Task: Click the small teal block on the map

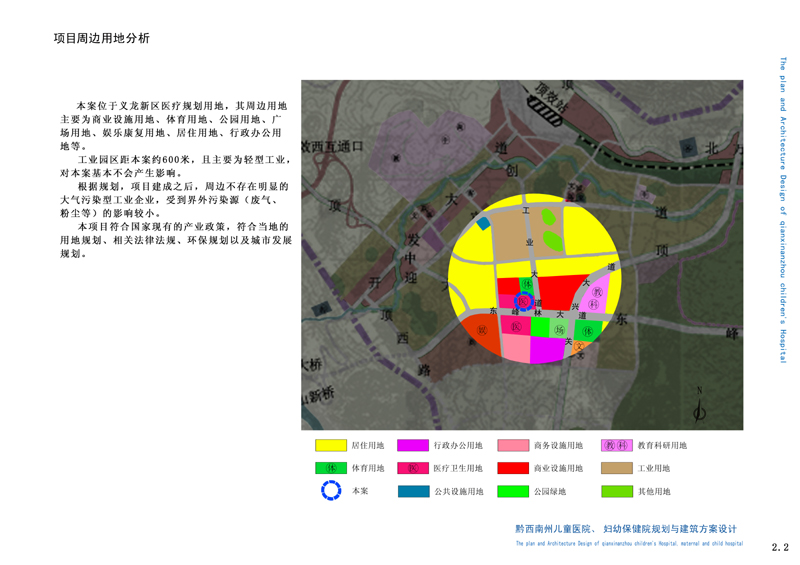Action: [484, 223]
